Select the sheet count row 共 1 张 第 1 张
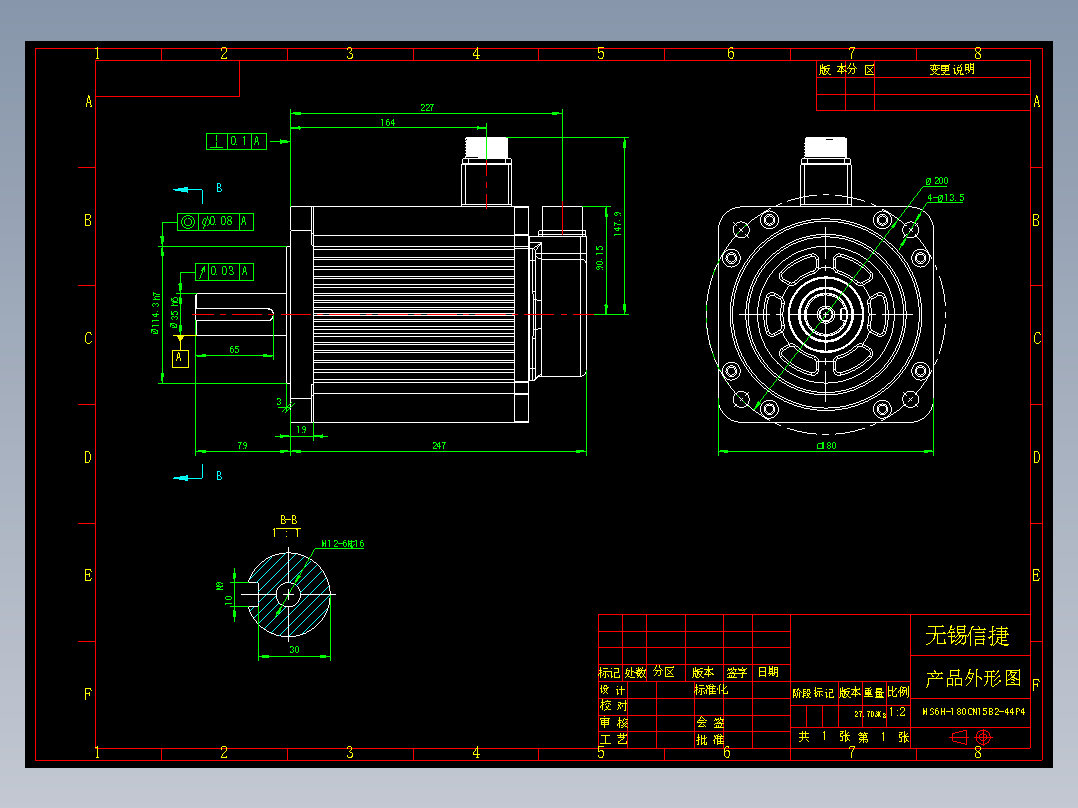 (x=853, y=737)
